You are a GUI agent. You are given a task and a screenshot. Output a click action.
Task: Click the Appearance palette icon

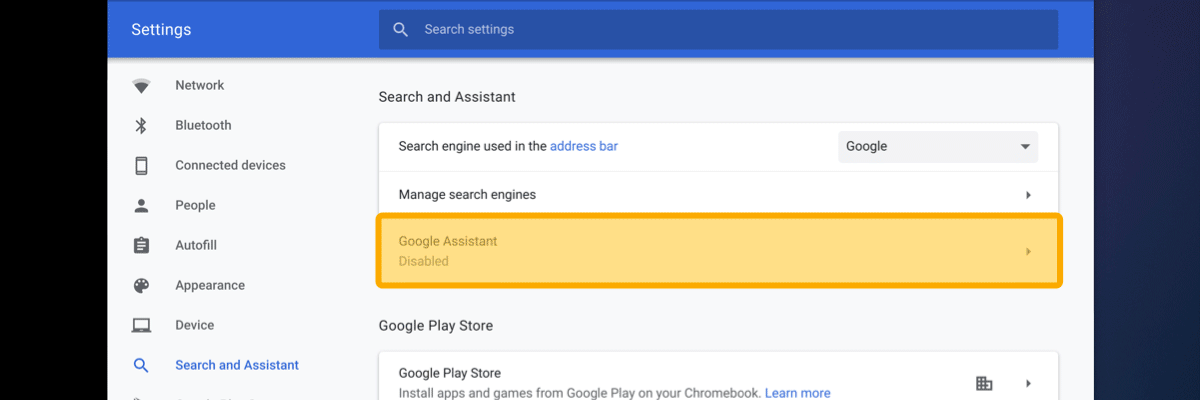[141, 285]
